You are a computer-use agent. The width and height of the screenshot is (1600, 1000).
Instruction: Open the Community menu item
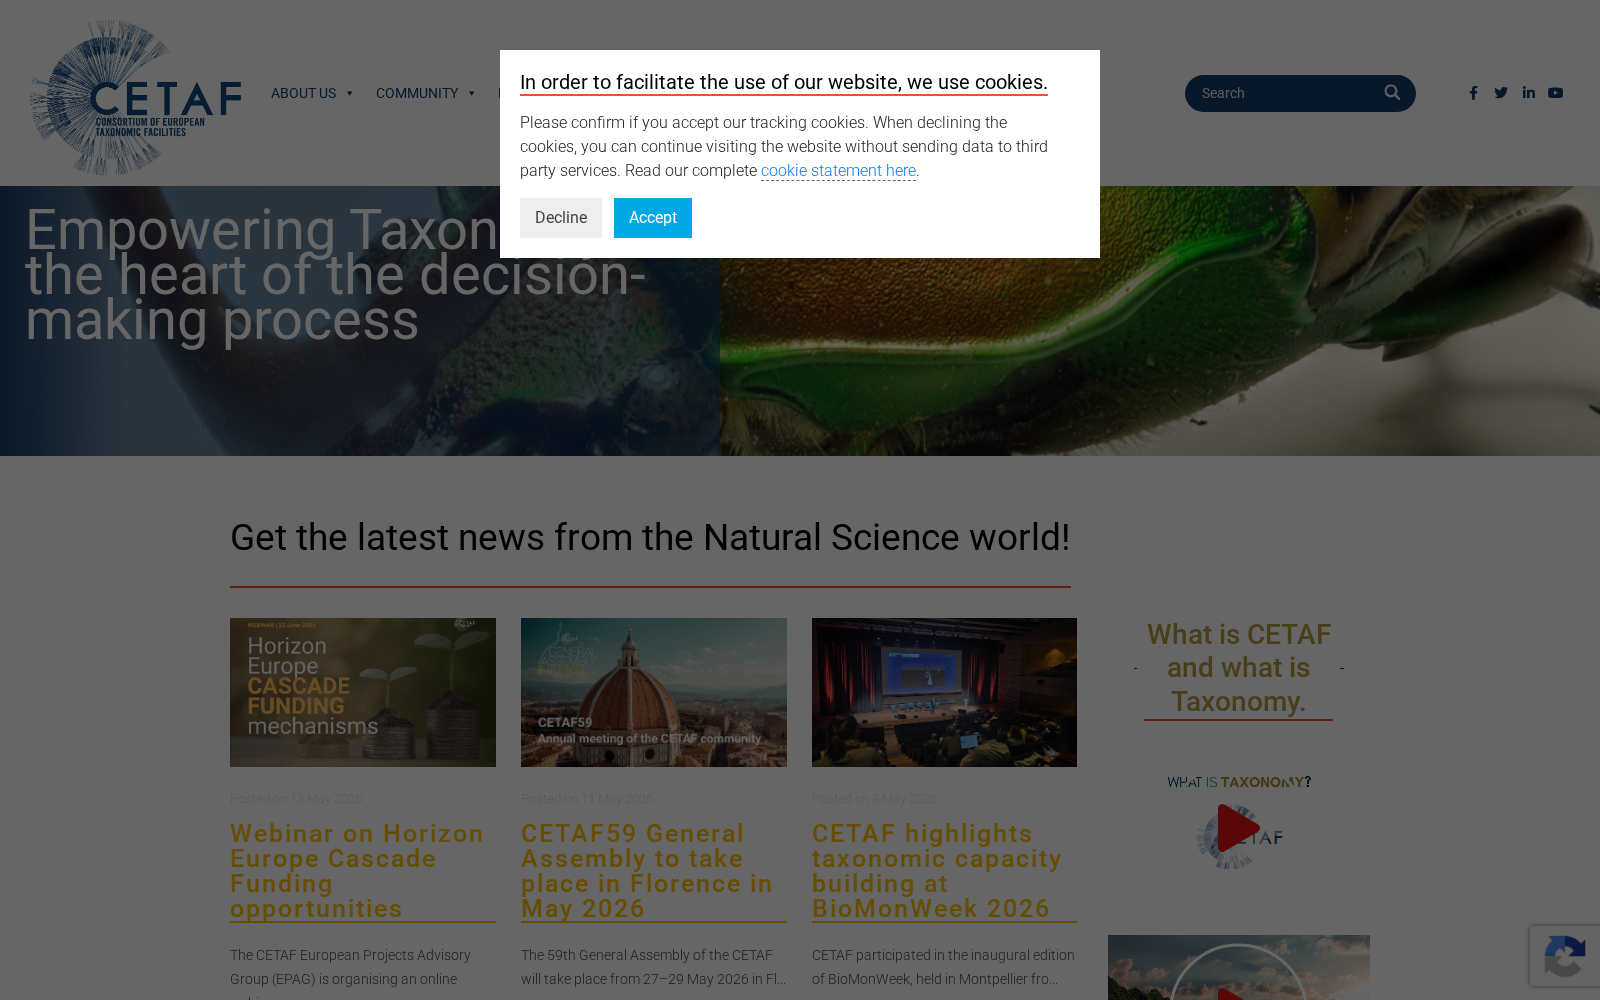click(x=417, y=93)
